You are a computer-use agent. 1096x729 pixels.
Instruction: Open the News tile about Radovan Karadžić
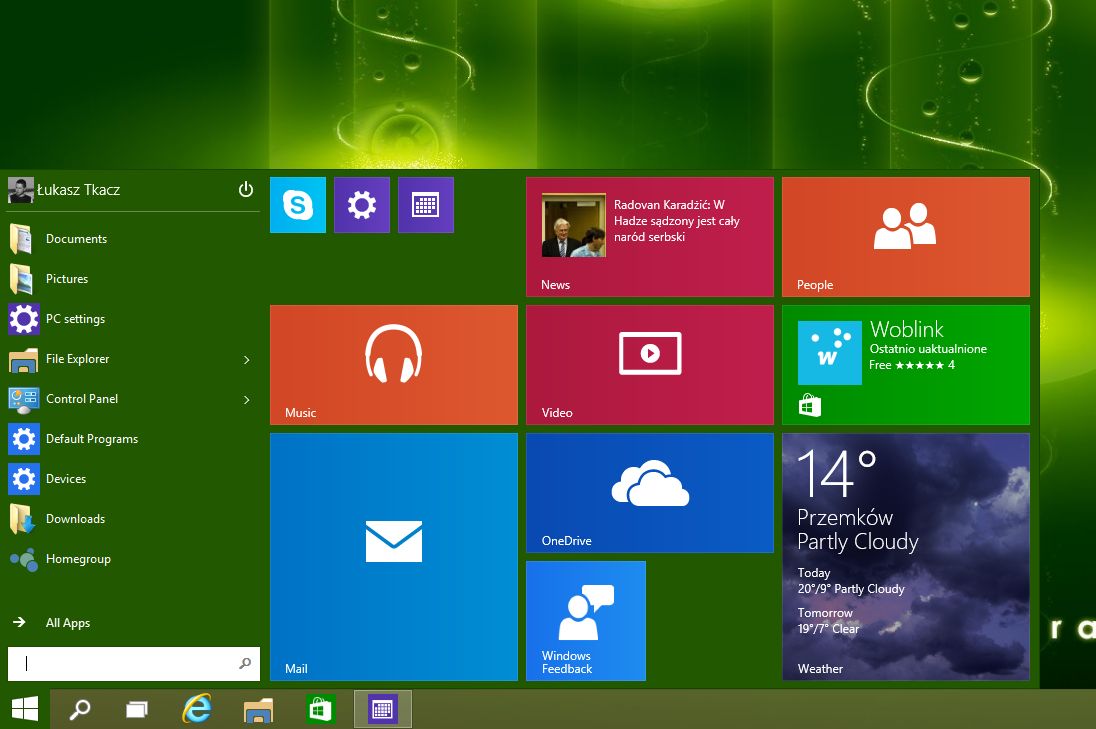pos(649,237)
